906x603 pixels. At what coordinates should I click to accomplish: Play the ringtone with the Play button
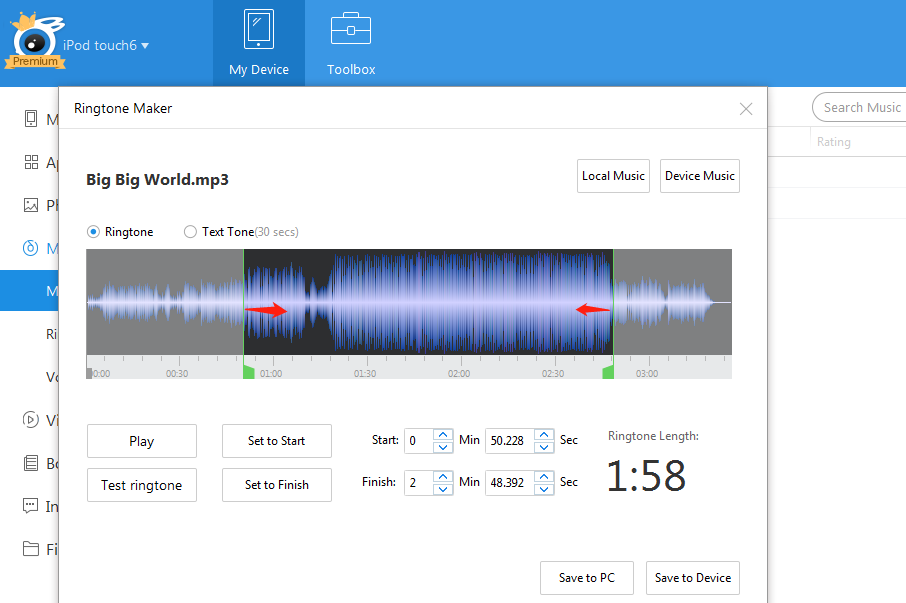(141, 441)
